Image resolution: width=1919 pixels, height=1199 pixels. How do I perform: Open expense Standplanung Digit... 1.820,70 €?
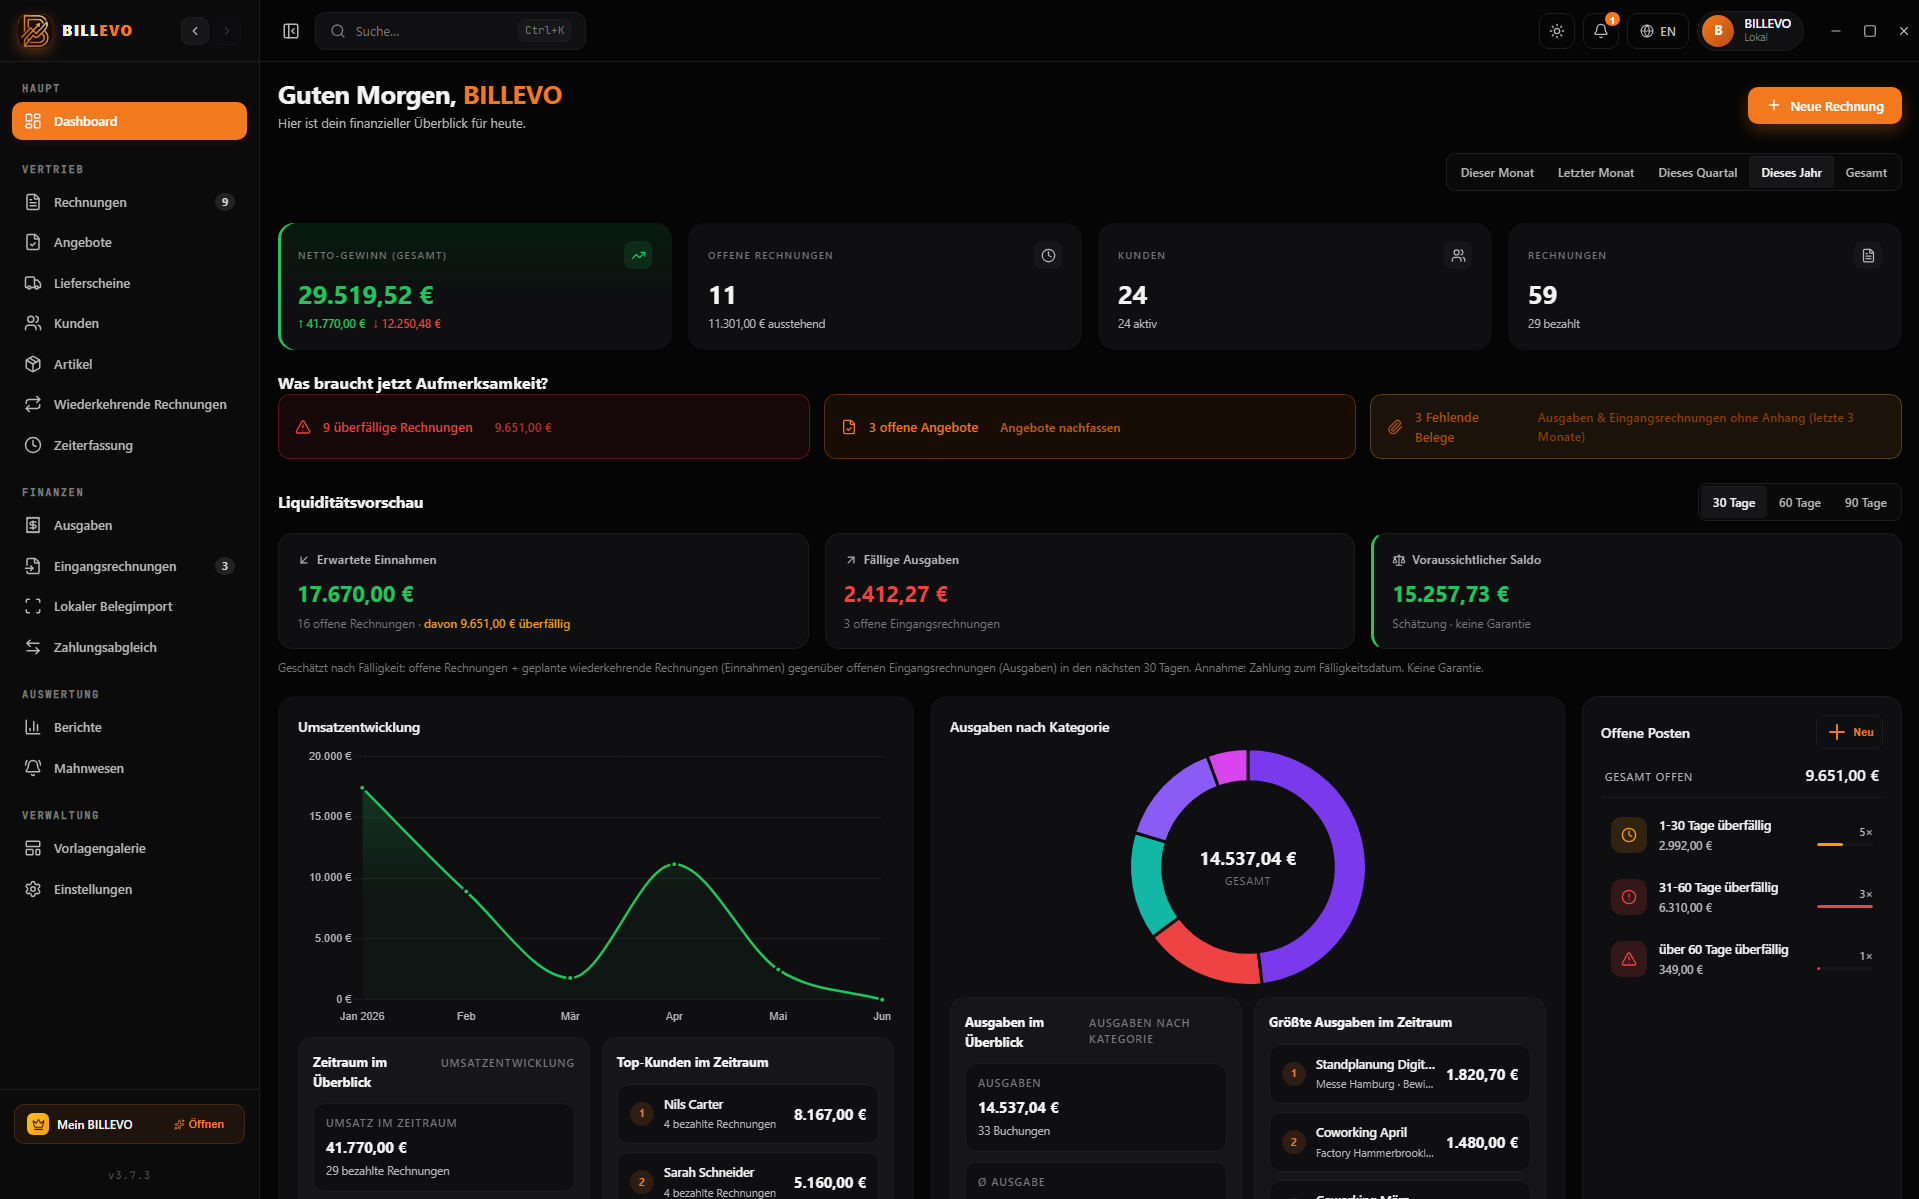pos(1399,1074)
